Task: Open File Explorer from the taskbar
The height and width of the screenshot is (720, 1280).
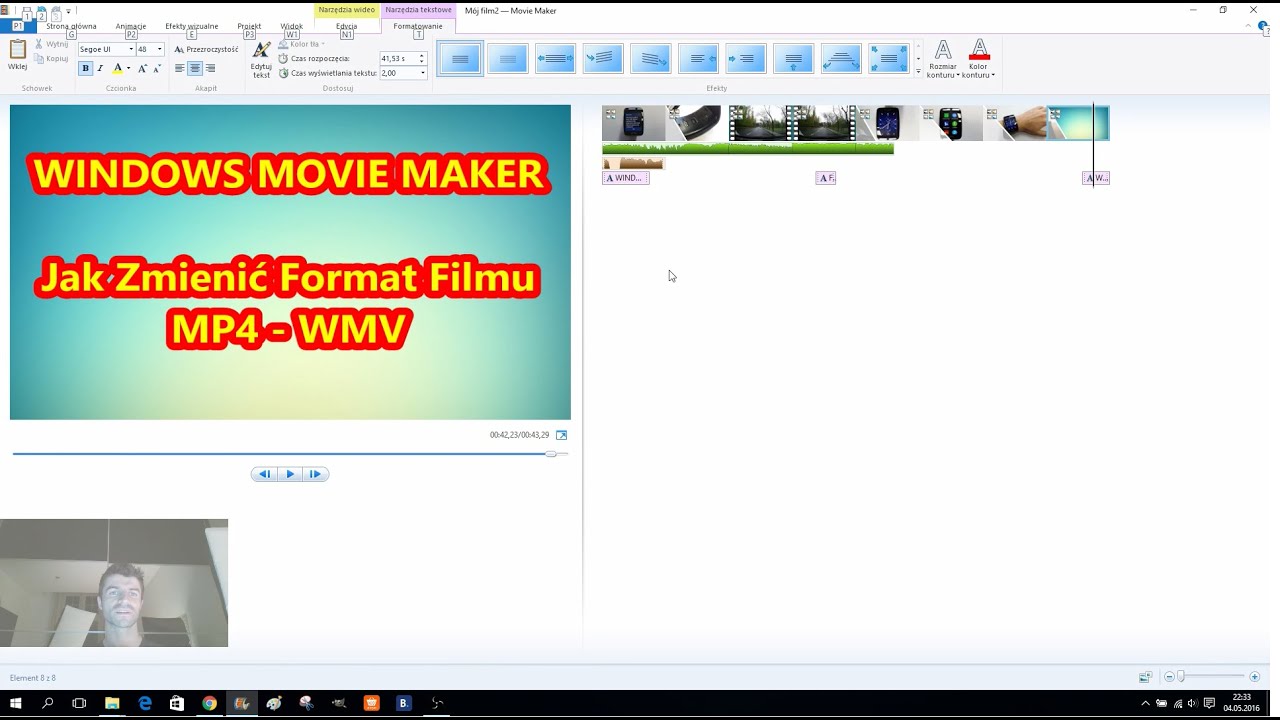Action: [112, 703]
